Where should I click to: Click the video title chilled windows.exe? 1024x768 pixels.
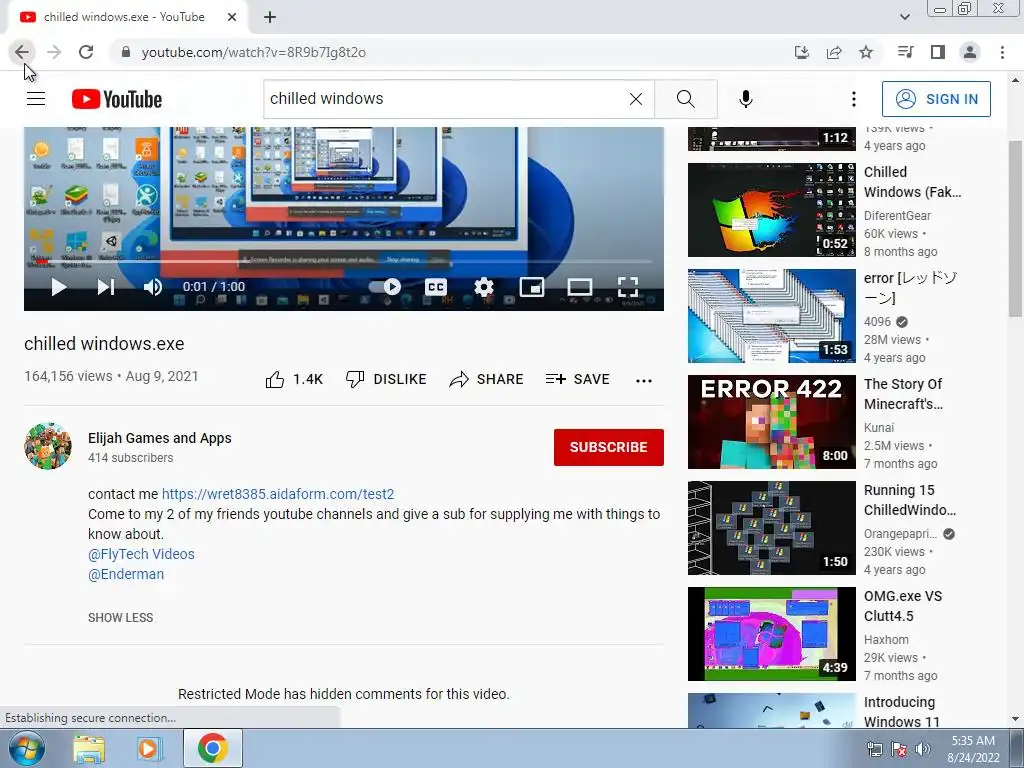pos(104,344)
